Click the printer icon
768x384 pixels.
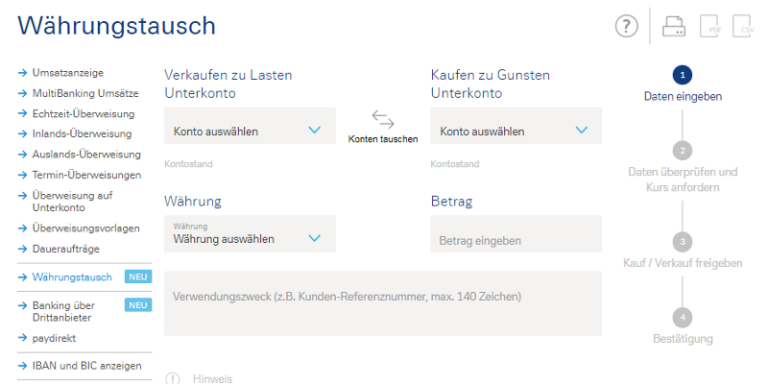674,26
